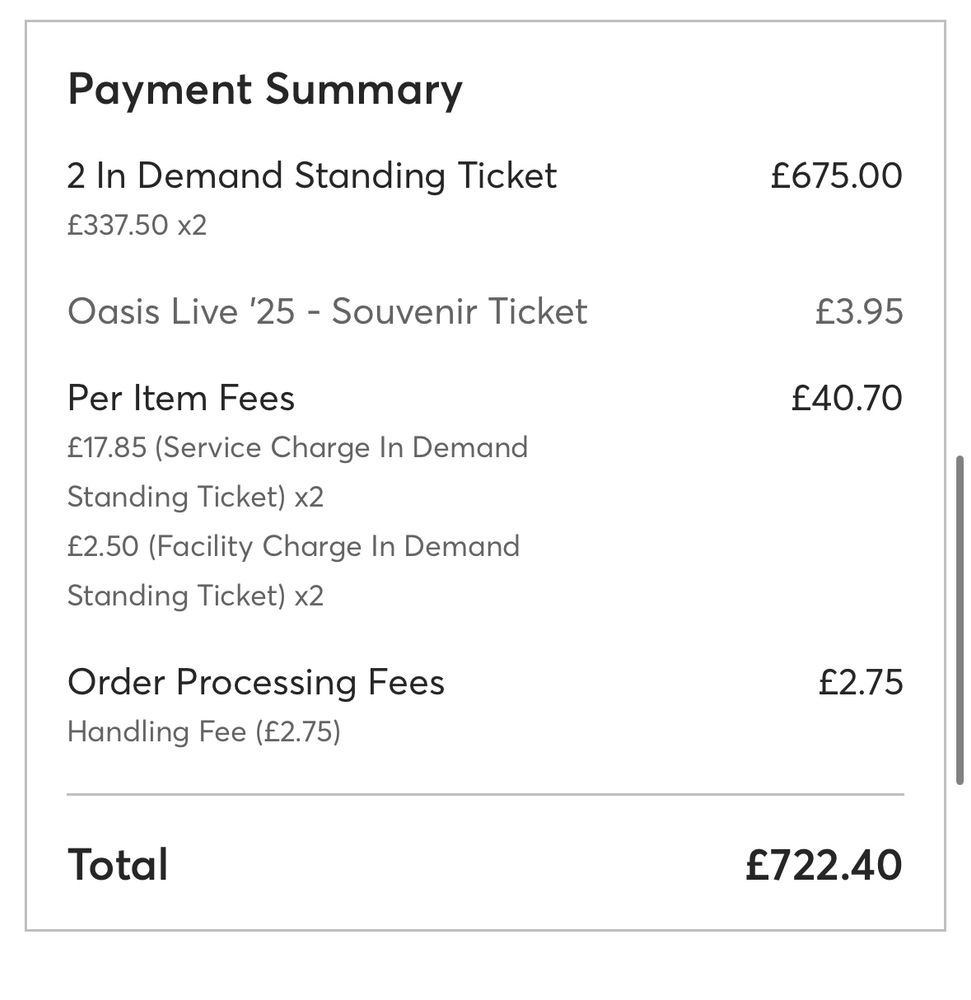Click the £722.40 total amount
This screenshot has width=971, height=1000.
(x=823, y=865)
